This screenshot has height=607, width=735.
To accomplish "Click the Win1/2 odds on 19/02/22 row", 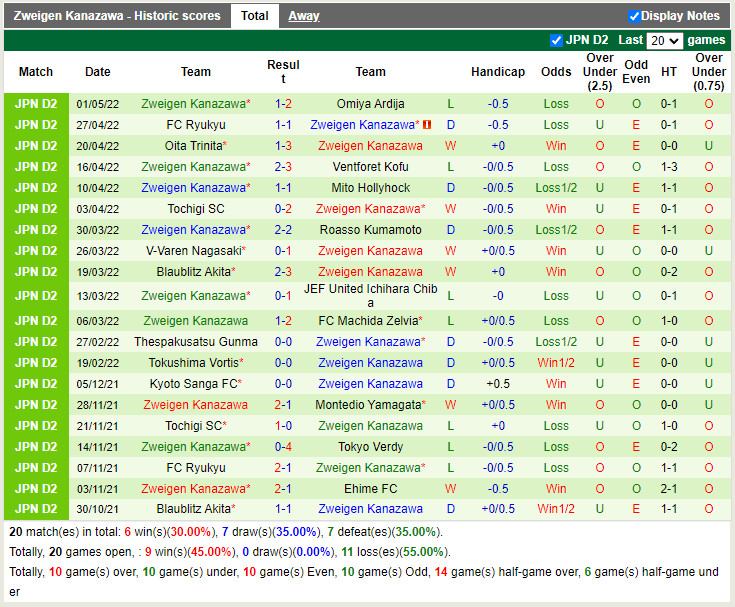I will [x=556, y=363].
